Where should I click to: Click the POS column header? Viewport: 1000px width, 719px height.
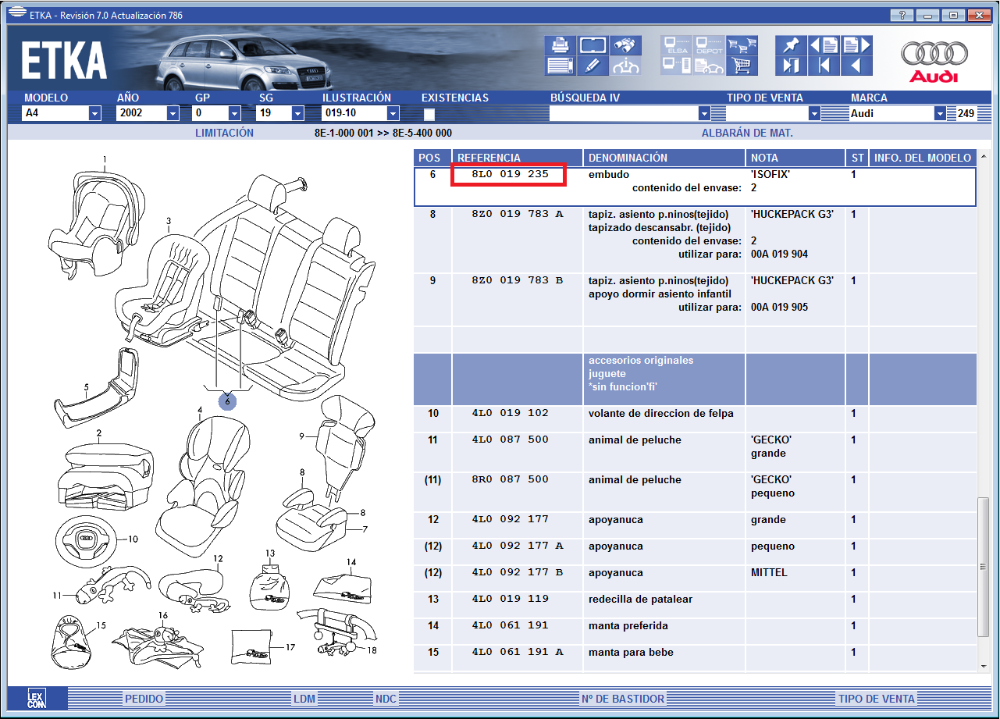pyautogui.click(x=432, y=158)
